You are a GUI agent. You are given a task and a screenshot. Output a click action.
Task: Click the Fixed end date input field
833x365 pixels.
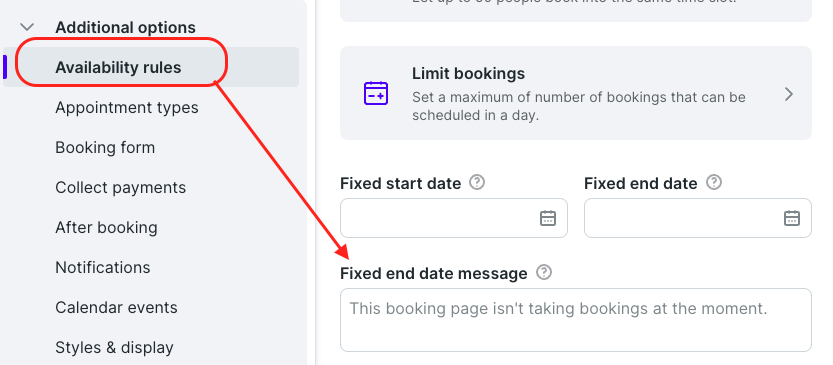tap(698, 218)
